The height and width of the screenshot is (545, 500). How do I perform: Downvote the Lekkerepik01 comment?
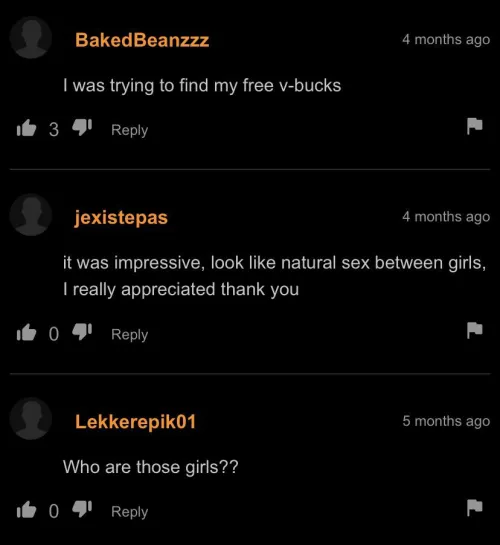pyautogui.click(x=82, y=509)
